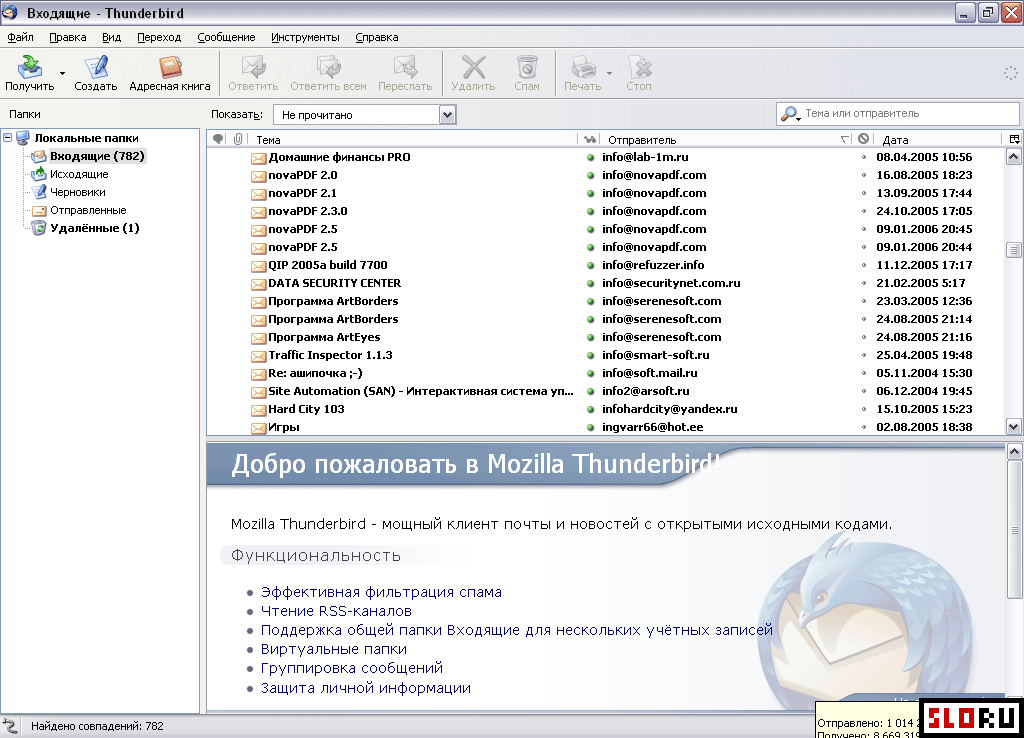Open the Показать filter combo box
Image resolution: width=1024 pixels, height=738 pixels.
coord(364,115)
